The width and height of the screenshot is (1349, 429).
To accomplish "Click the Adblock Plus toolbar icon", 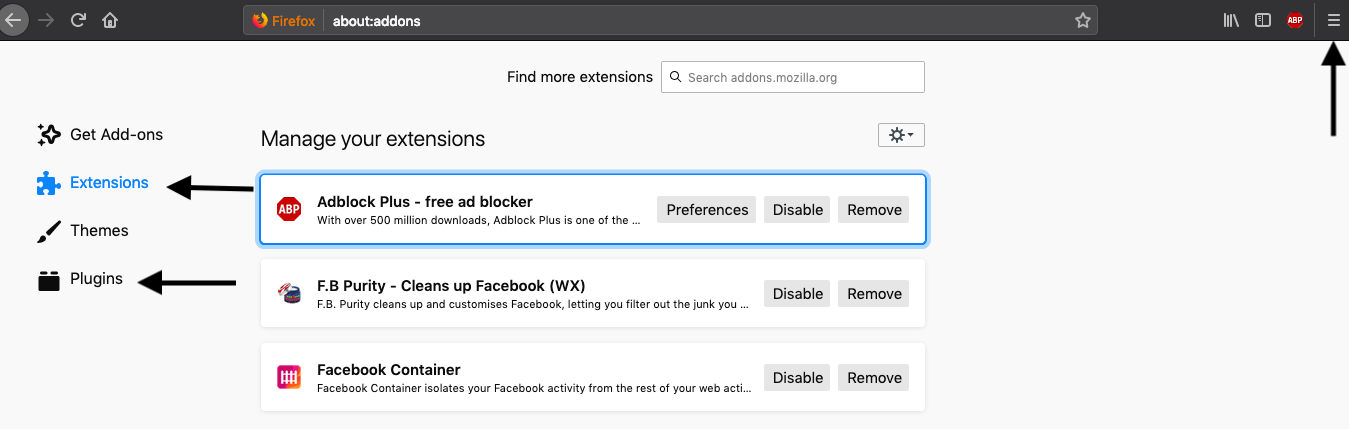I will (1295, 20).
